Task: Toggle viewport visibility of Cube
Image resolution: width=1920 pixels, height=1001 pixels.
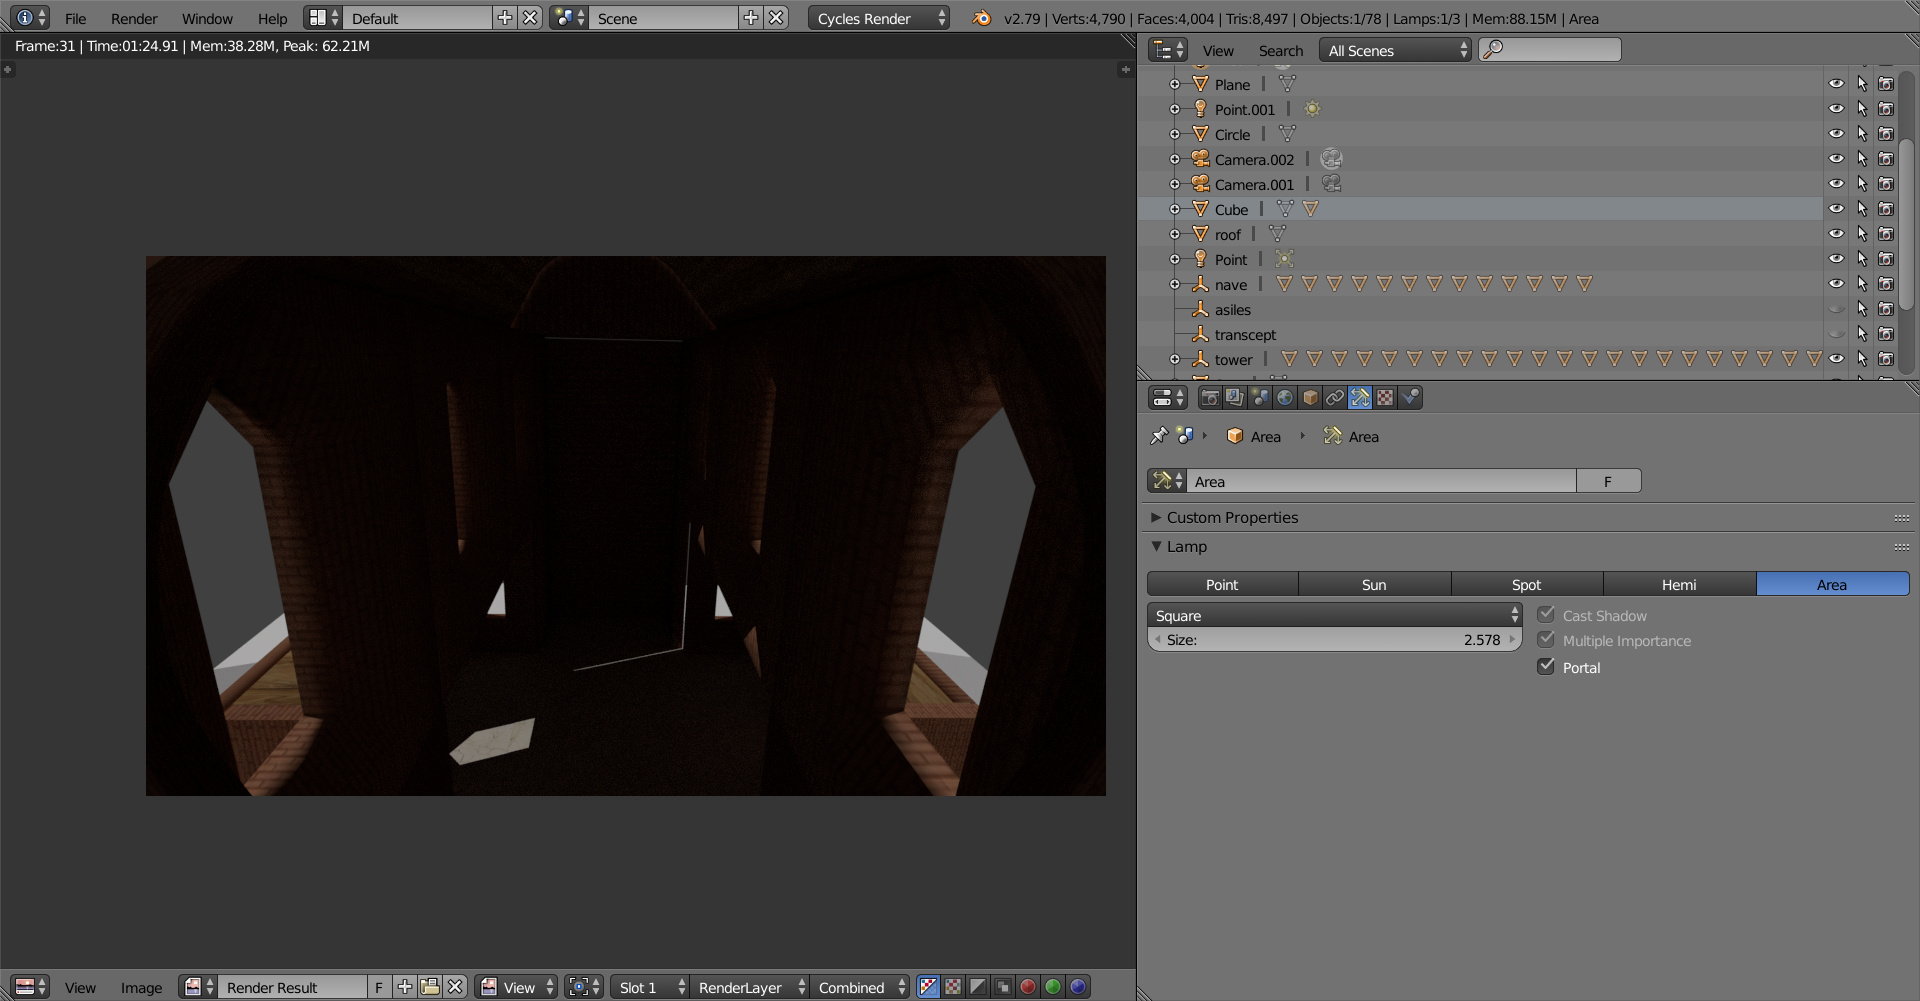Action: pos(1836,209)
